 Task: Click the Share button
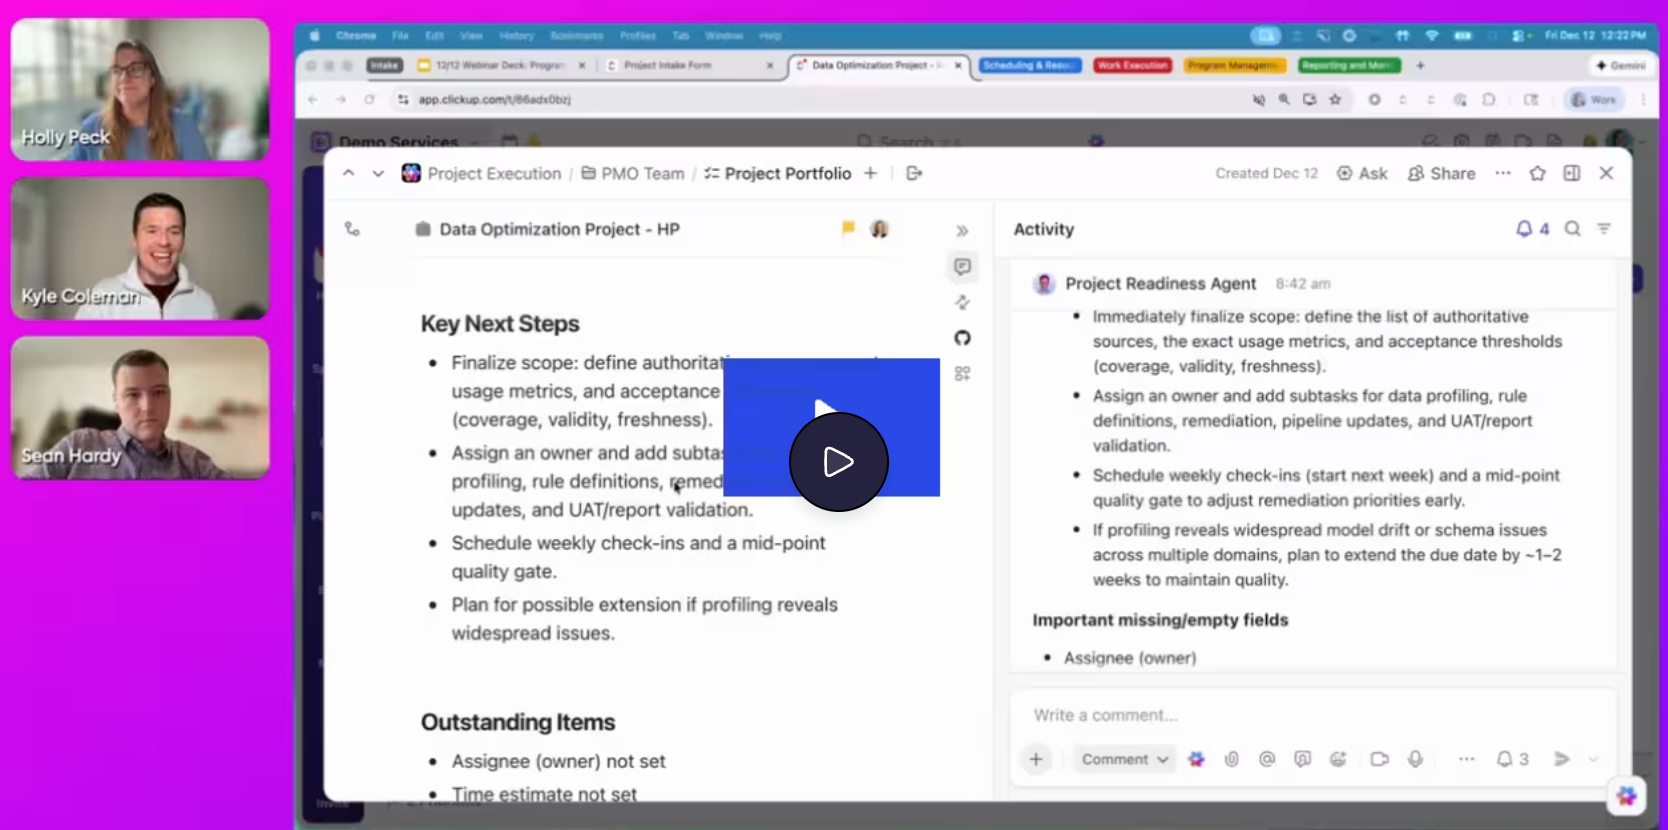pyautogui.click(x=1441, y=173)
